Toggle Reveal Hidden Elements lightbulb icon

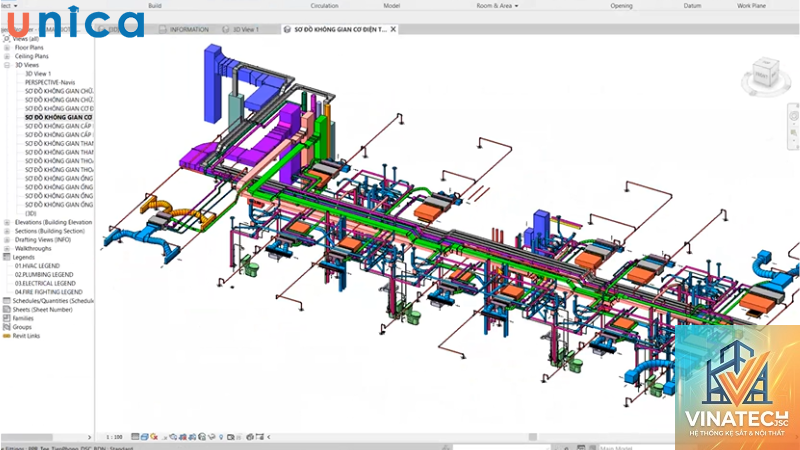coord(221,437)
